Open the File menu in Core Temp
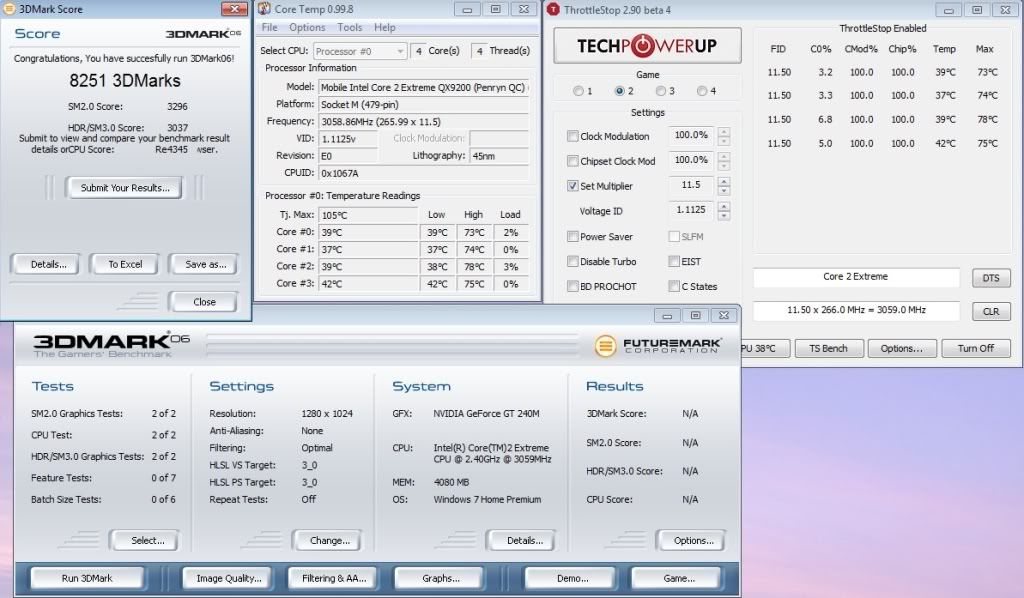Viewport: 1024px width, 598px height. (269, 27)
